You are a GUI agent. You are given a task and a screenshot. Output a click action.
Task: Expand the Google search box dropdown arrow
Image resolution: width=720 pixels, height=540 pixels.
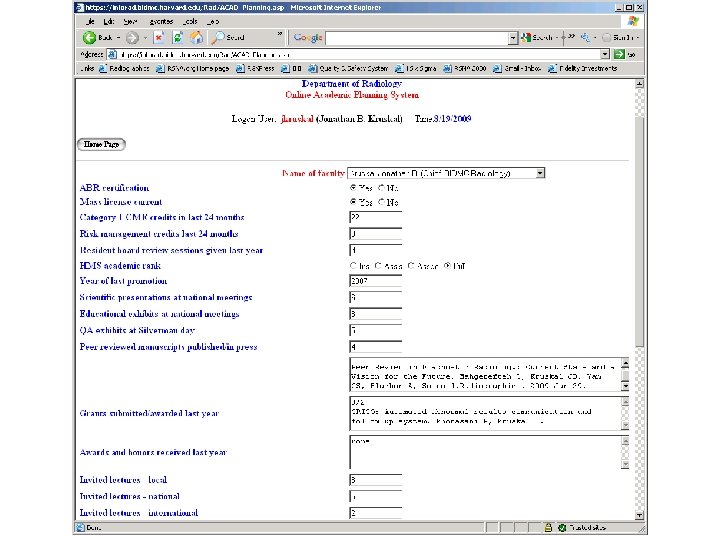point(513,38)
